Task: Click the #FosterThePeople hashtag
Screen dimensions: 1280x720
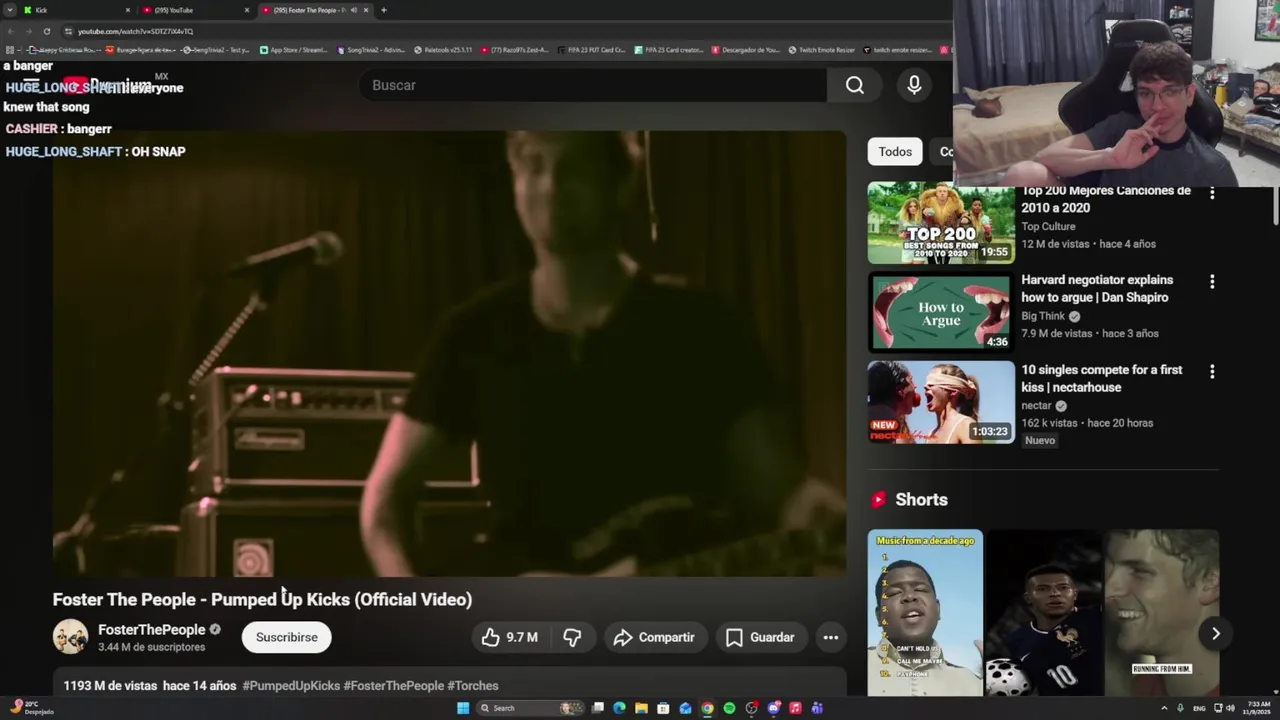Action: (393, 686)
